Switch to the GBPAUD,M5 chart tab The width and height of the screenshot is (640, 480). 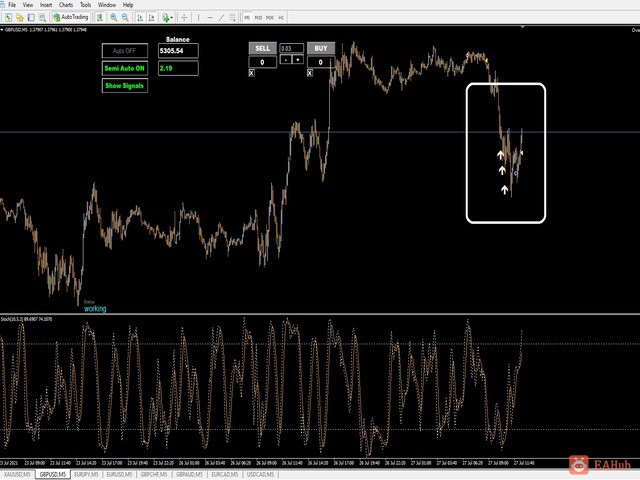click(x=189, y=474)
